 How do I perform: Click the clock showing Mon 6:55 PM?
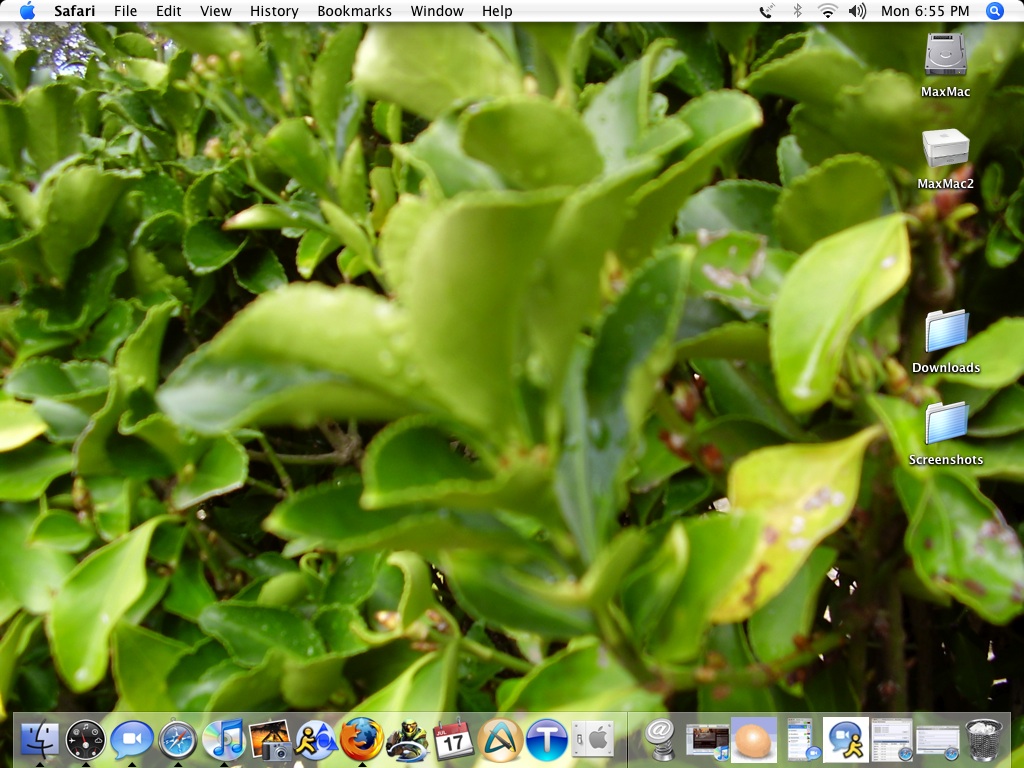coord(925,11)
